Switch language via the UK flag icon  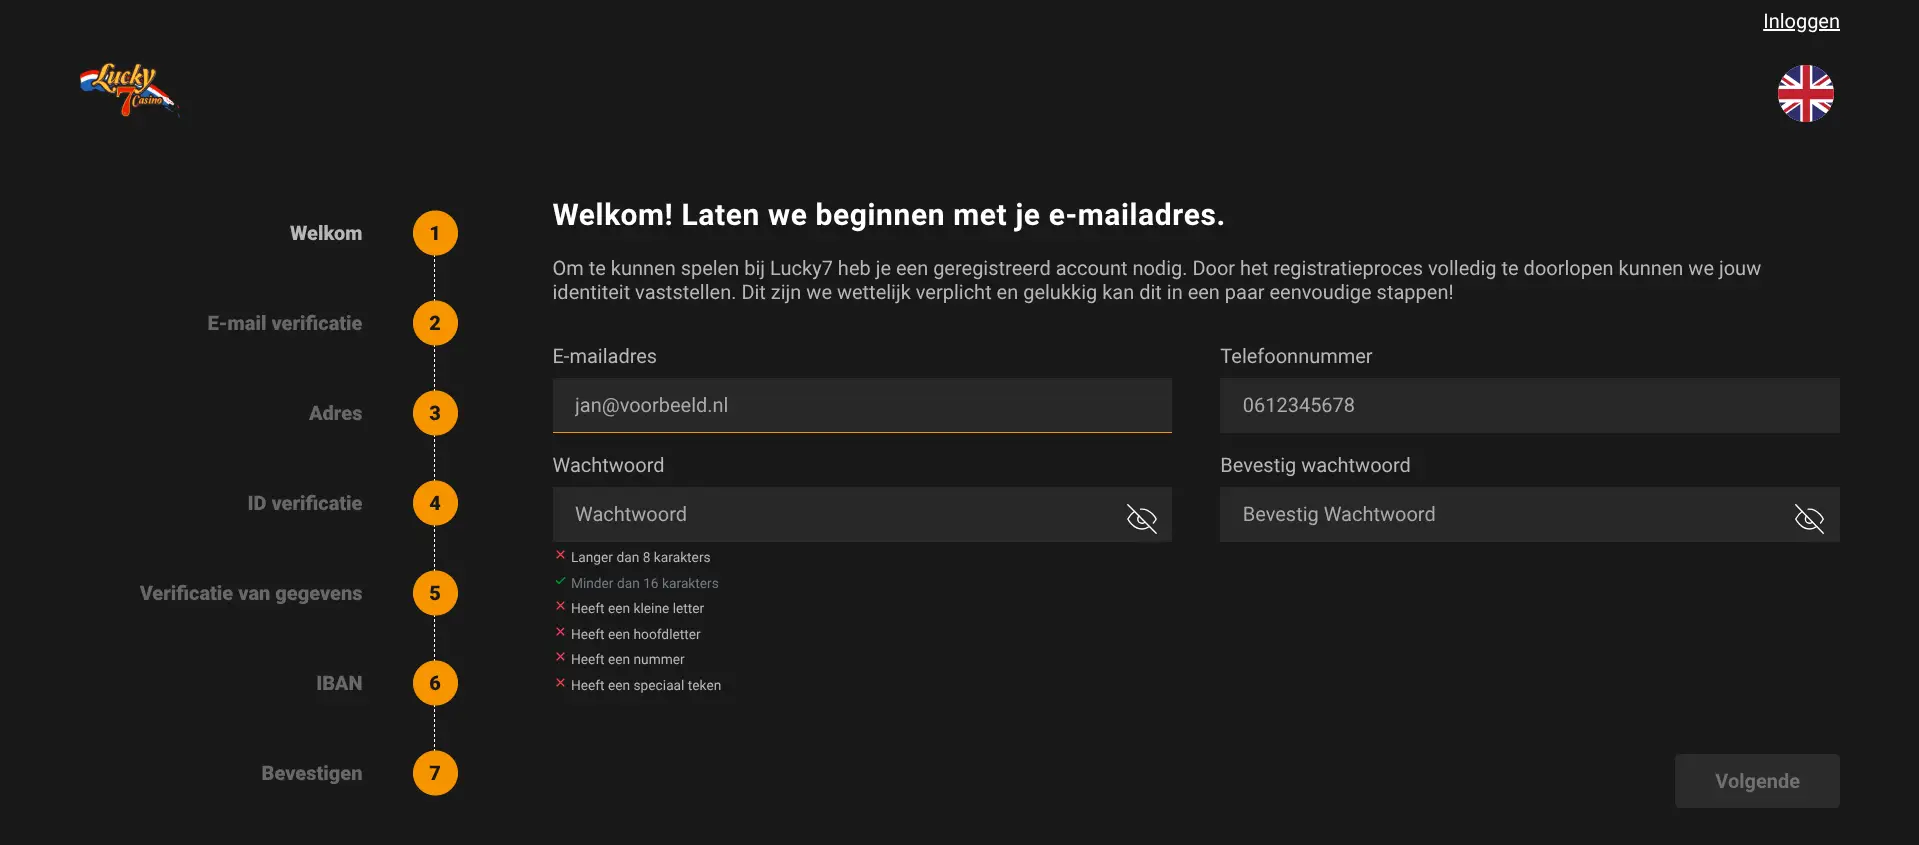[x=1805, y=94]
